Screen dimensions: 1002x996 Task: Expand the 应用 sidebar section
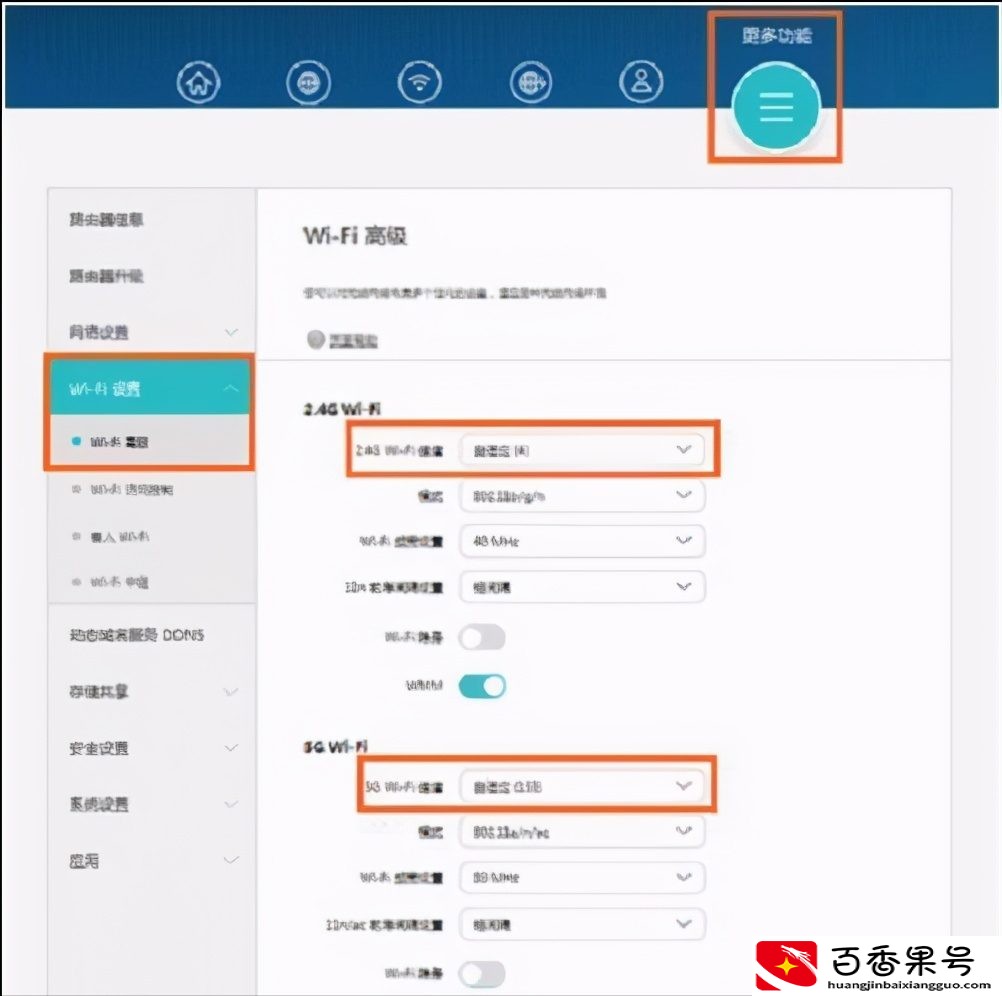coord(152,861)
